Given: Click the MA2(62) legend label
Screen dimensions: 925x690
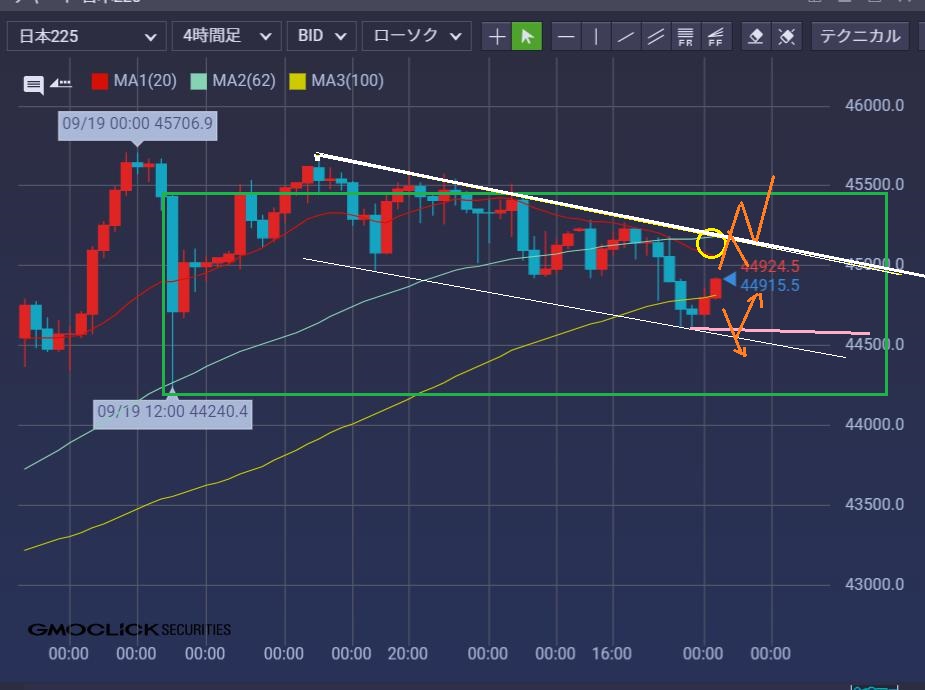Looking at the screenshot, I should 244,81.
